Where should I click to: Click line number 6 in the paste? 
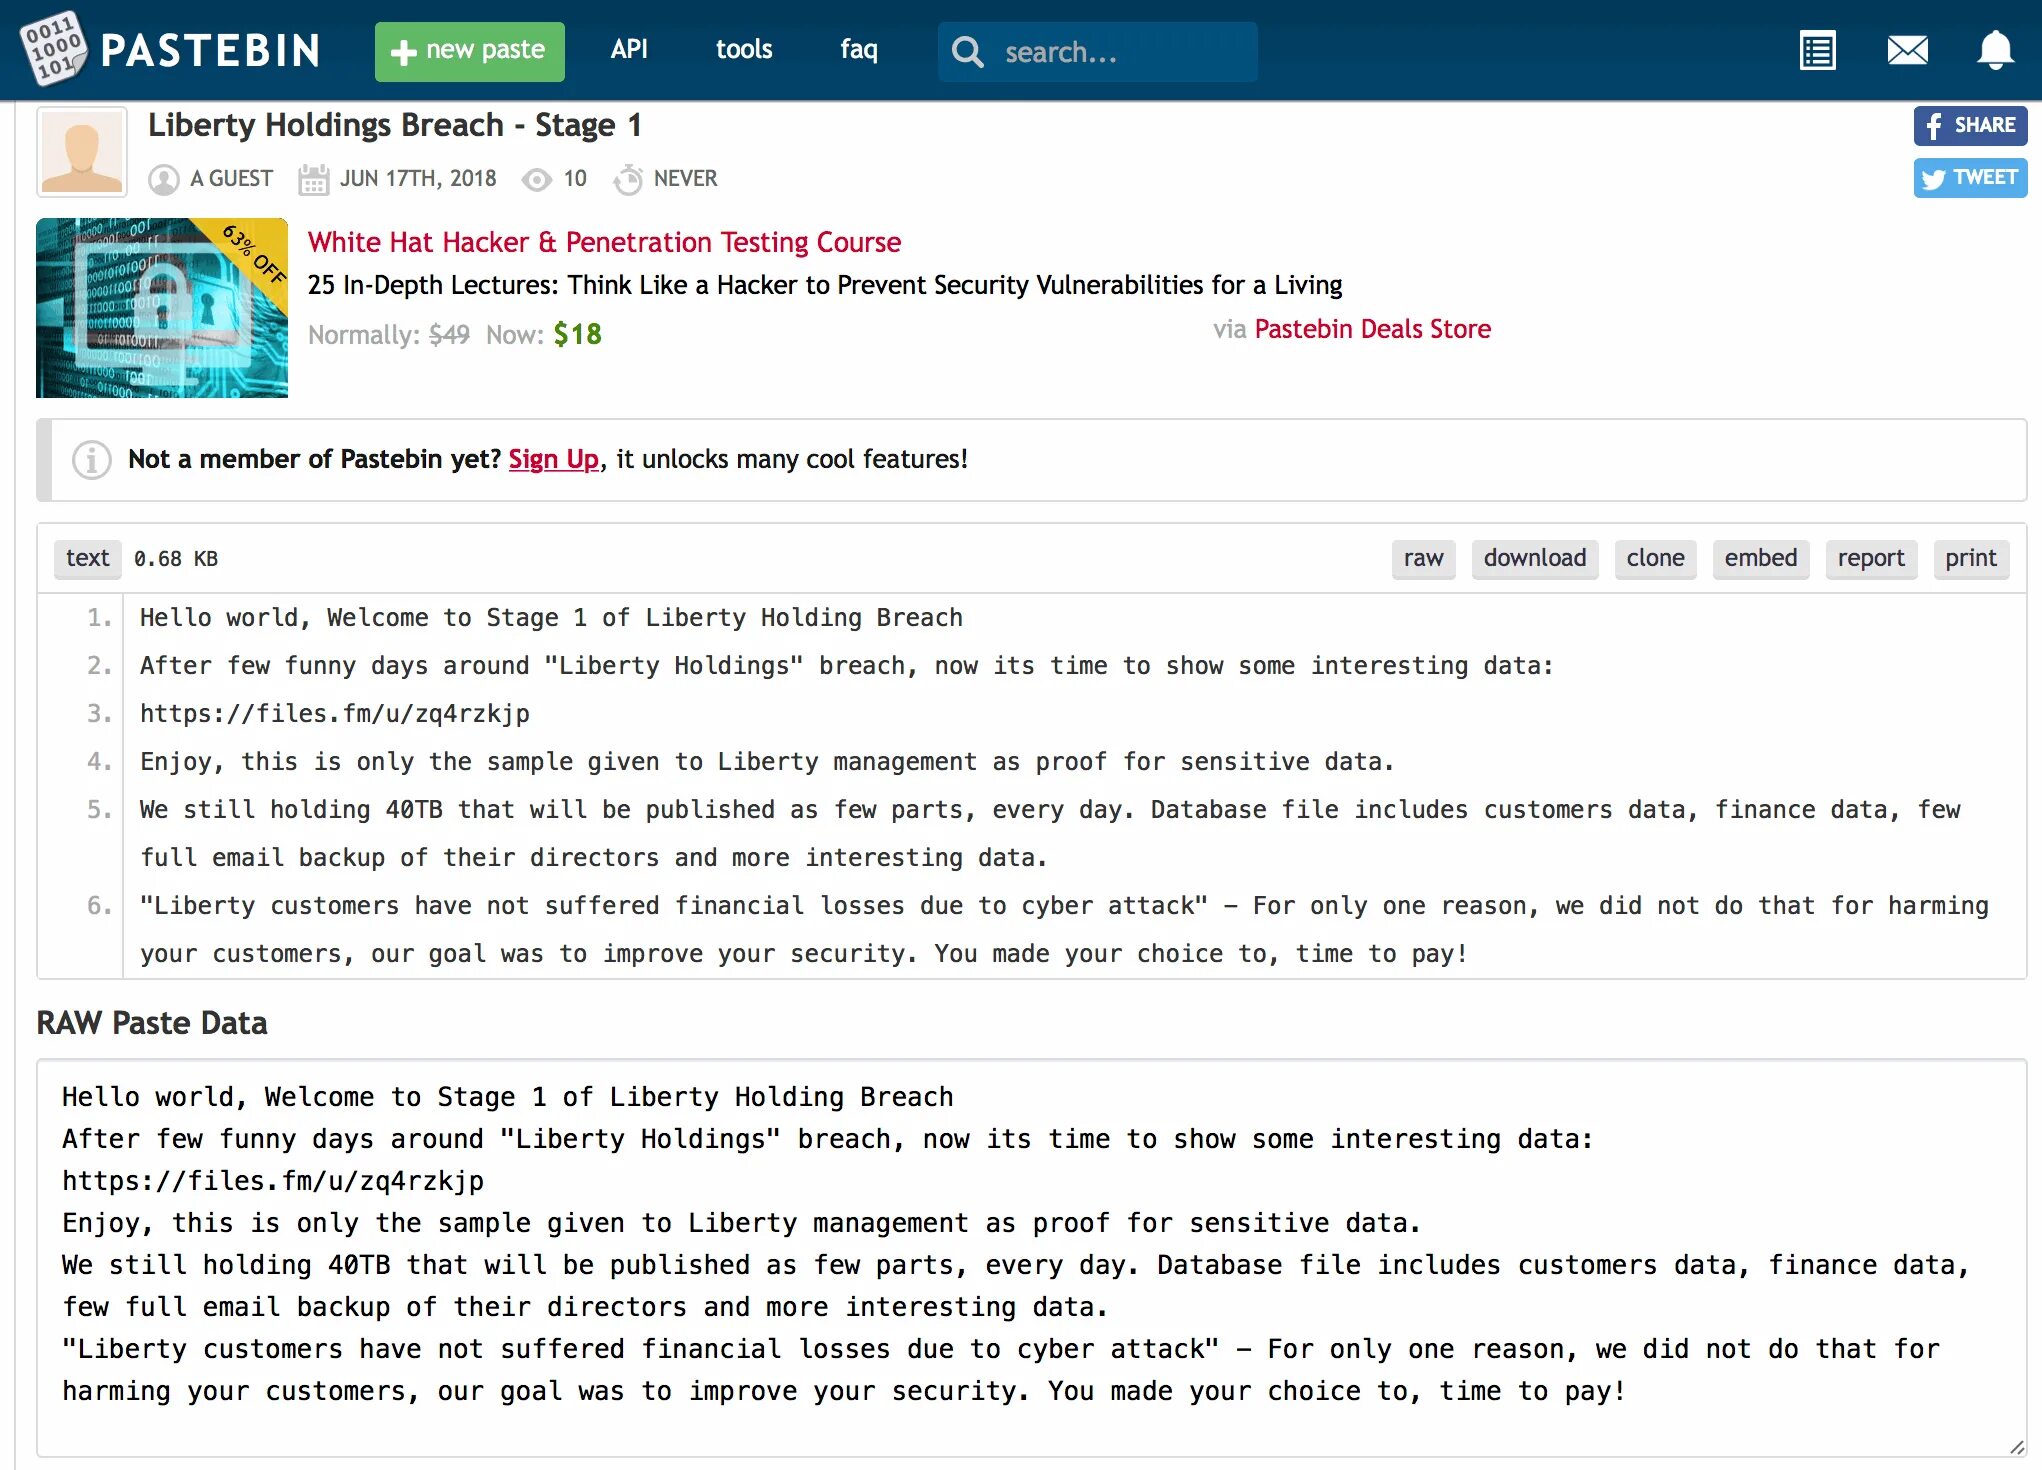click(99, 906)
